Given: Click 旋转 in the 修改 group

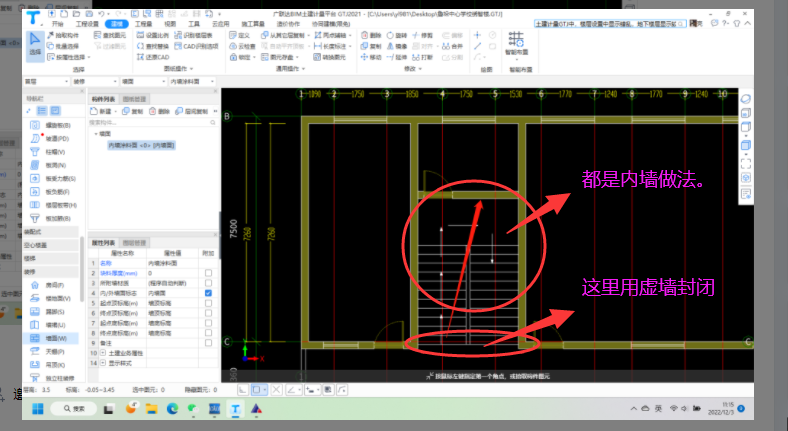Looking at the screenshot, I should (397, 35).
